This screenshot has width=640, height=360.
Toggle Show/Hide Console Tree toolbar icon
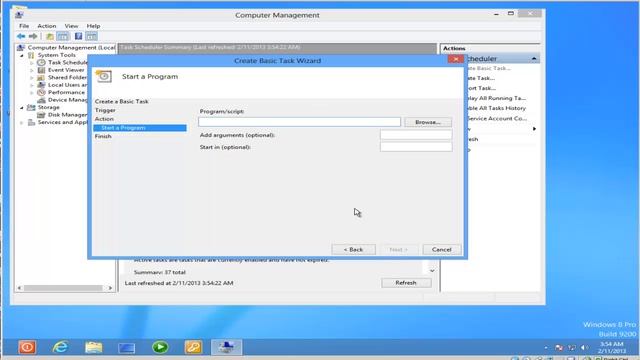tap(63, 36)
